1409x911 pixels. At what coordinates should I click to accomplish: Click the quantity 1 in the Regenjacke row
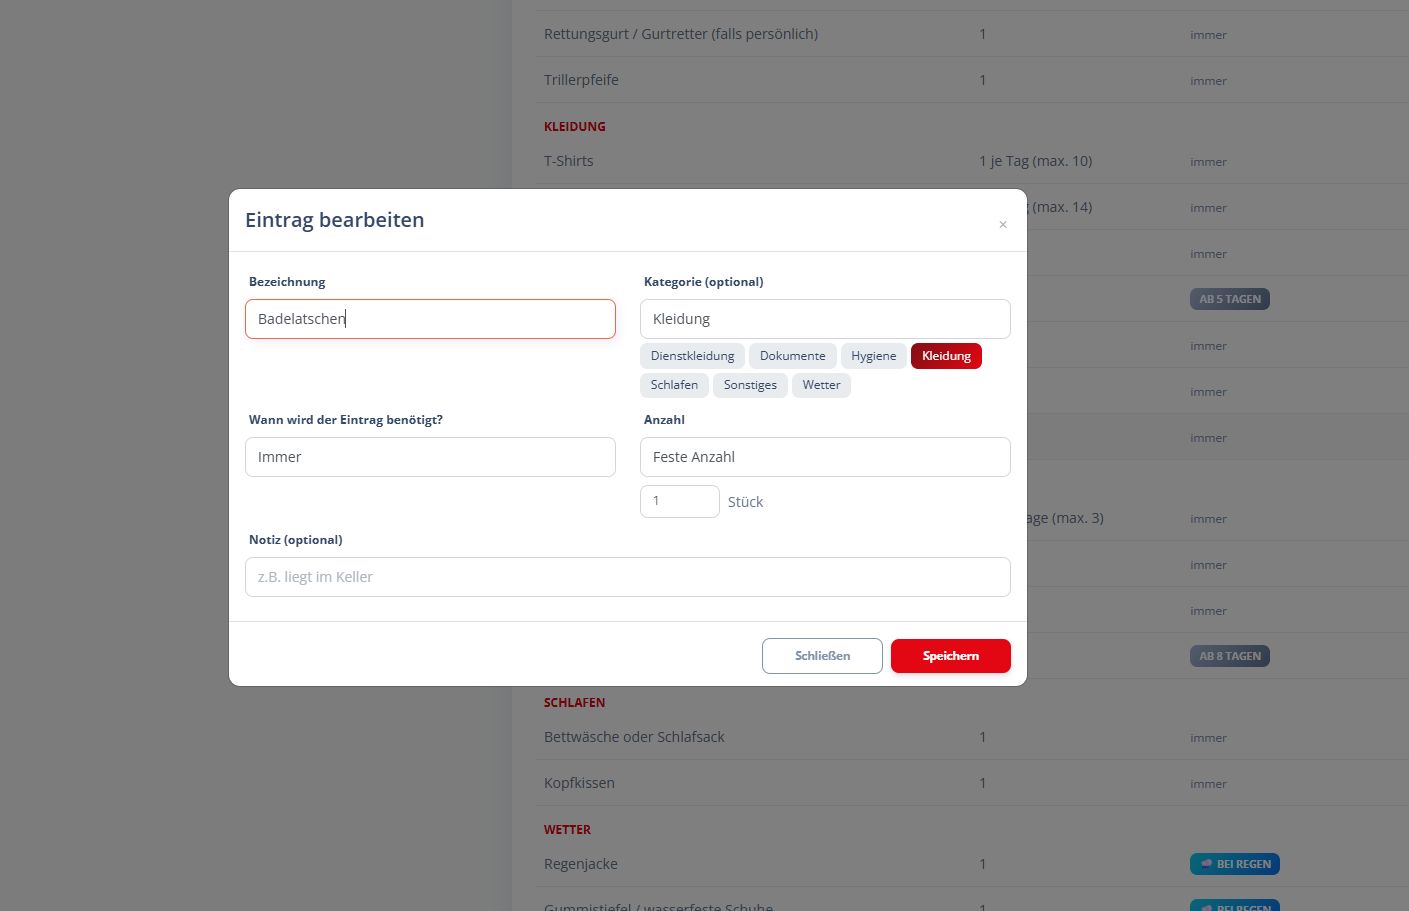(983, 864)
